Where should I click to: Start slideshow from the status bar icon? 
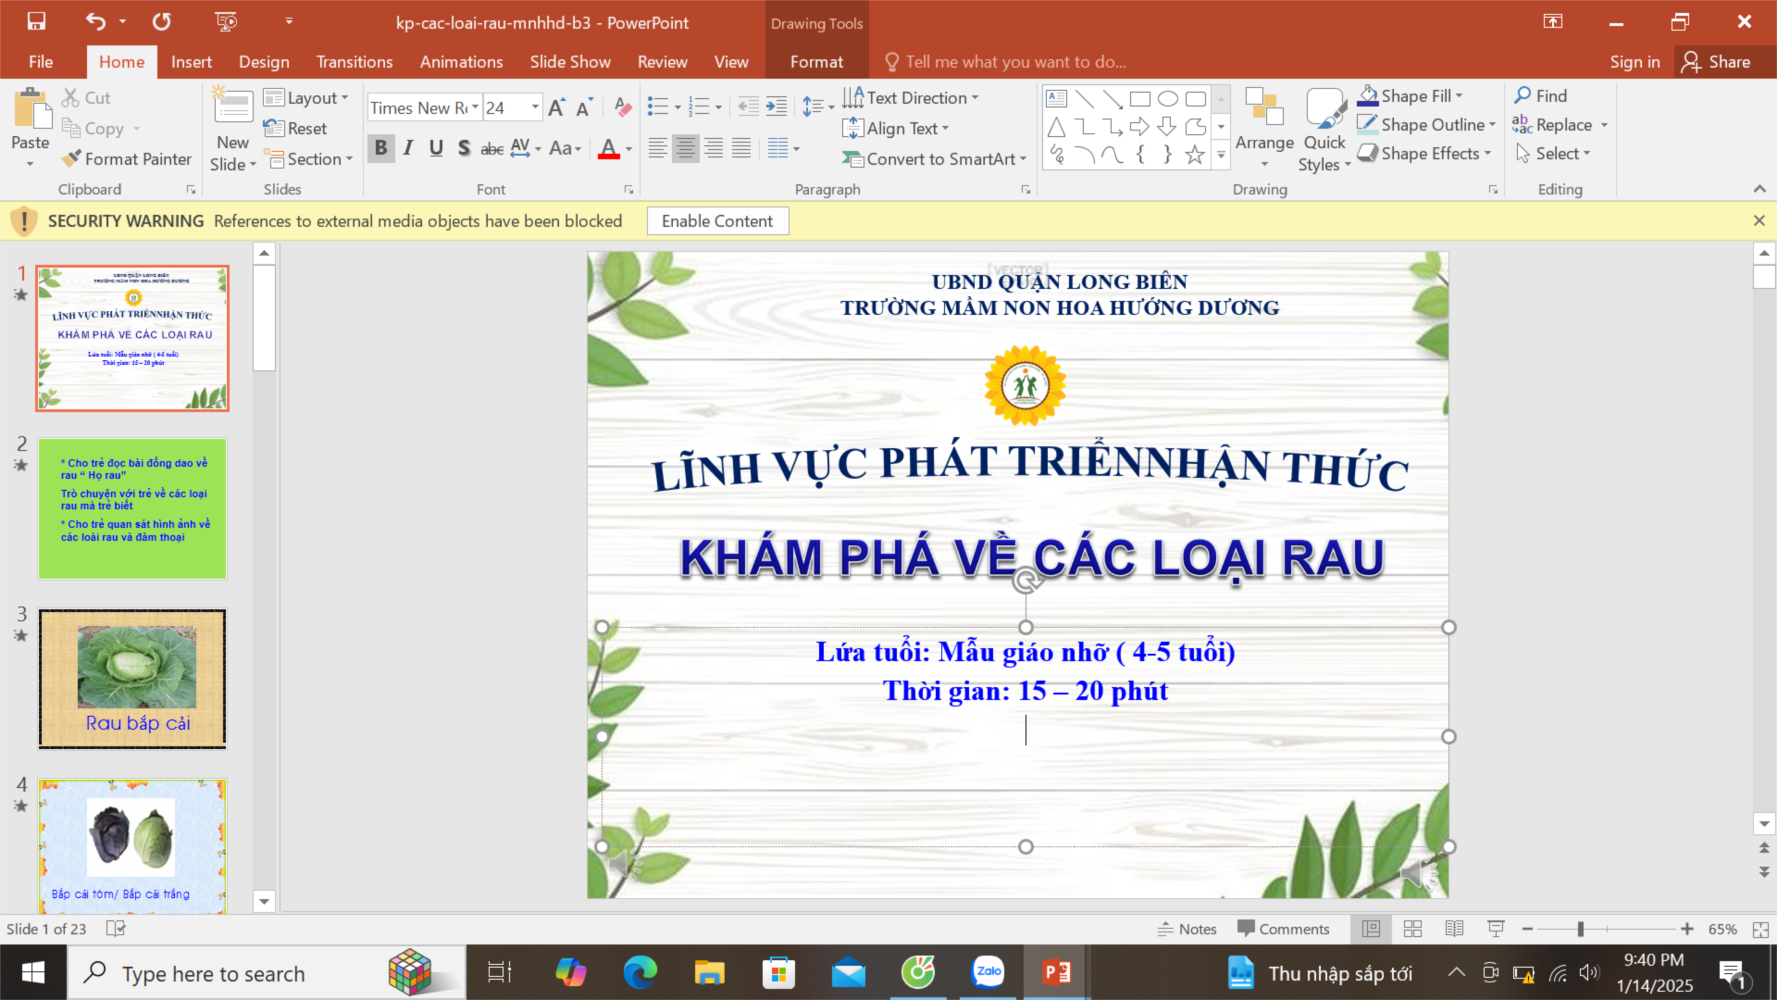coord(1496,929)
